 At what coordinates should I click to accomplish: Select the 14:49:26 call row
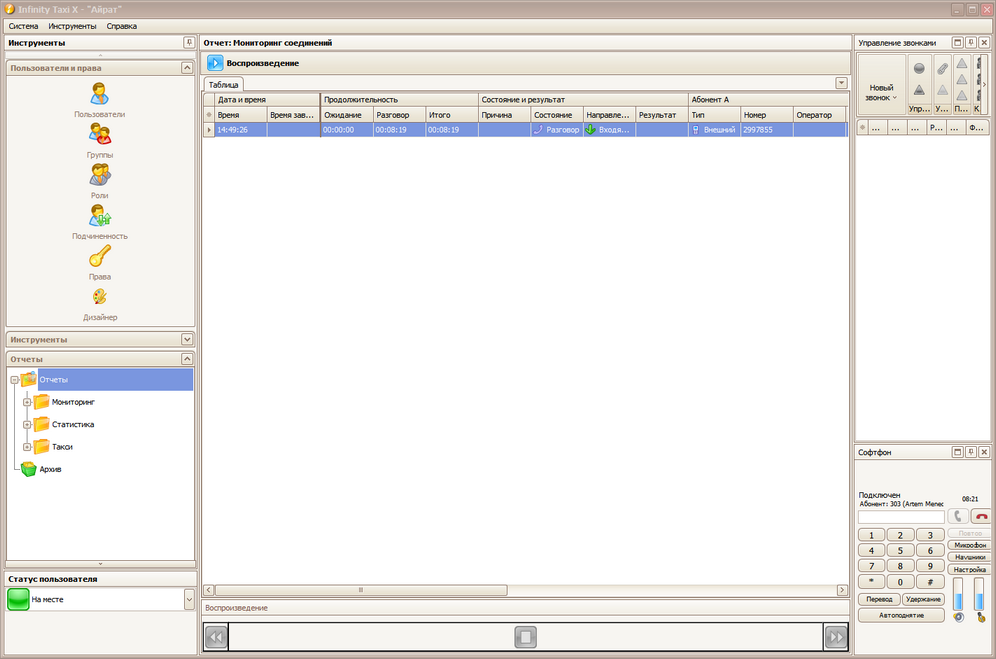[525, 130]
